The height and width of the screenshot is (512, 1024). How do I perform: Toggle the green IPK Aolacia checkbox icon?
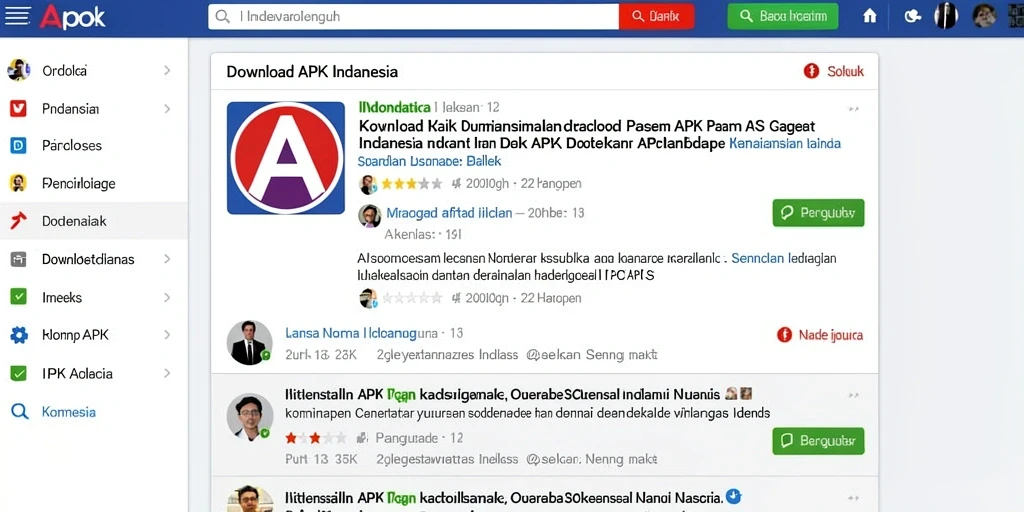point(18,374)
